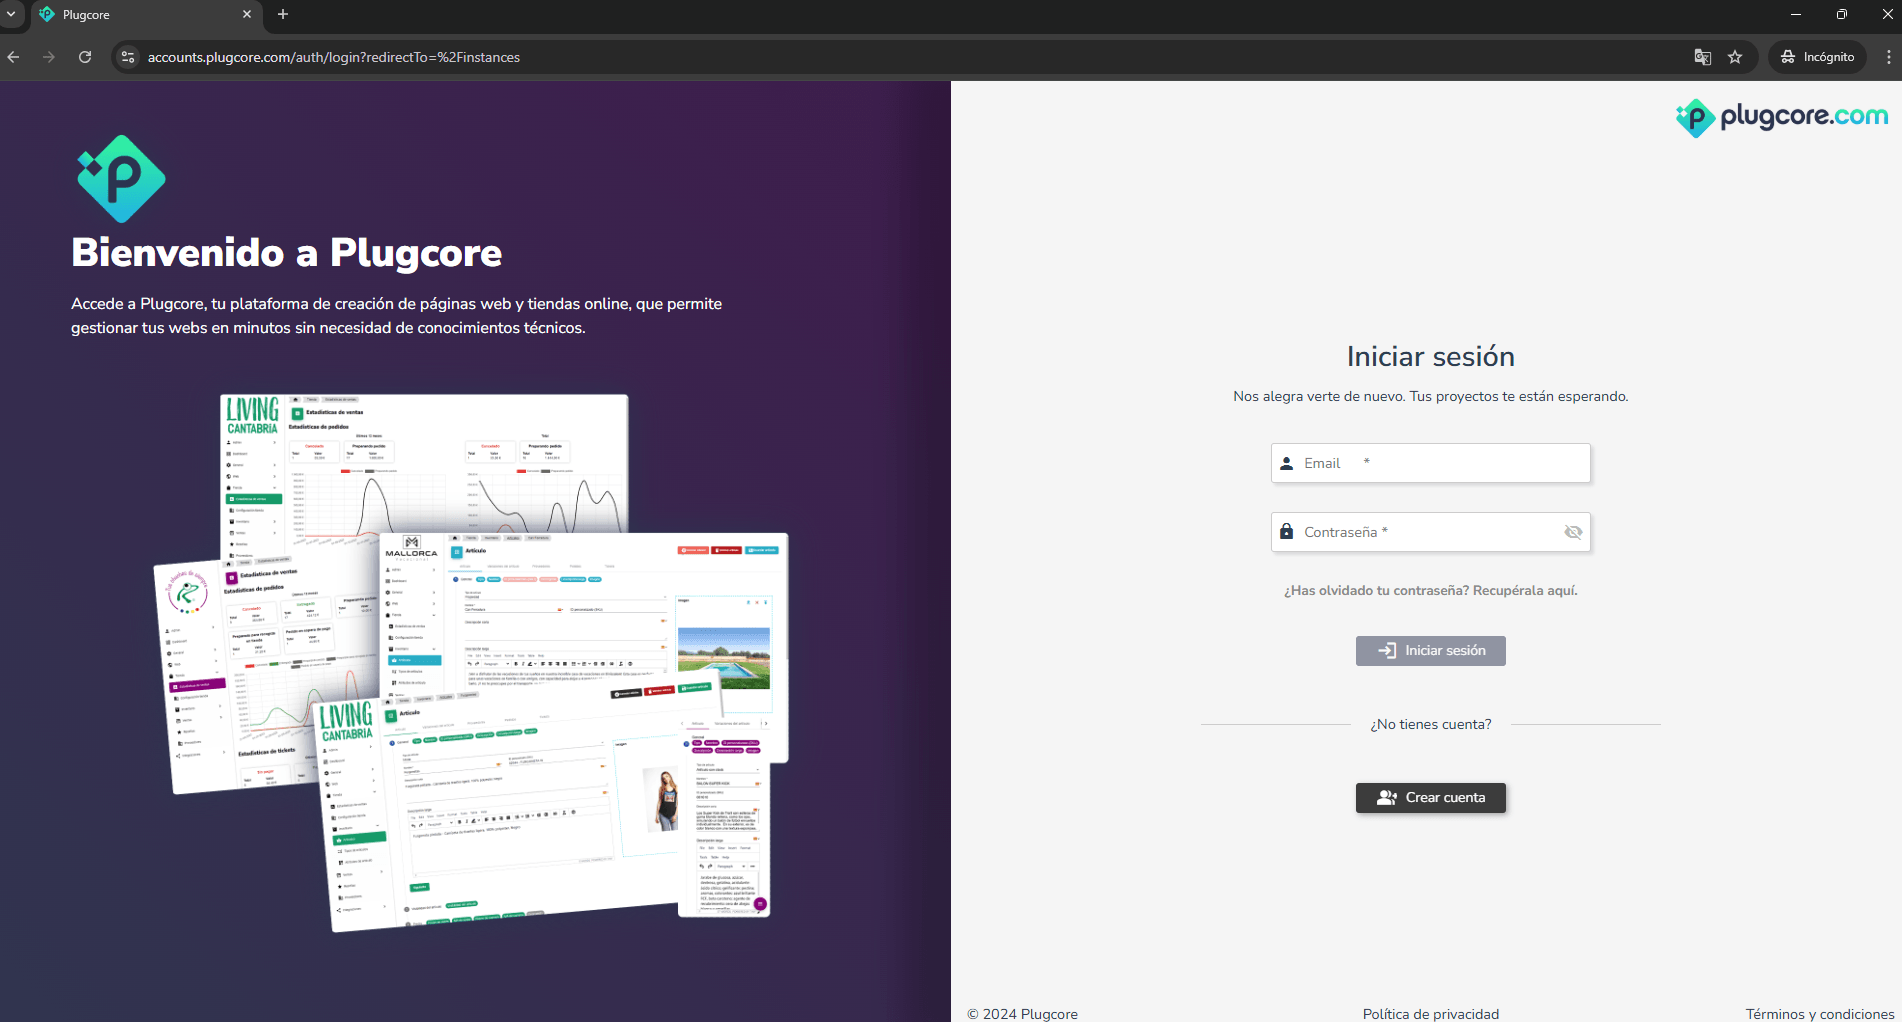Restore down the browser window
The image size is (1902, 1022).
point(1841,14)
